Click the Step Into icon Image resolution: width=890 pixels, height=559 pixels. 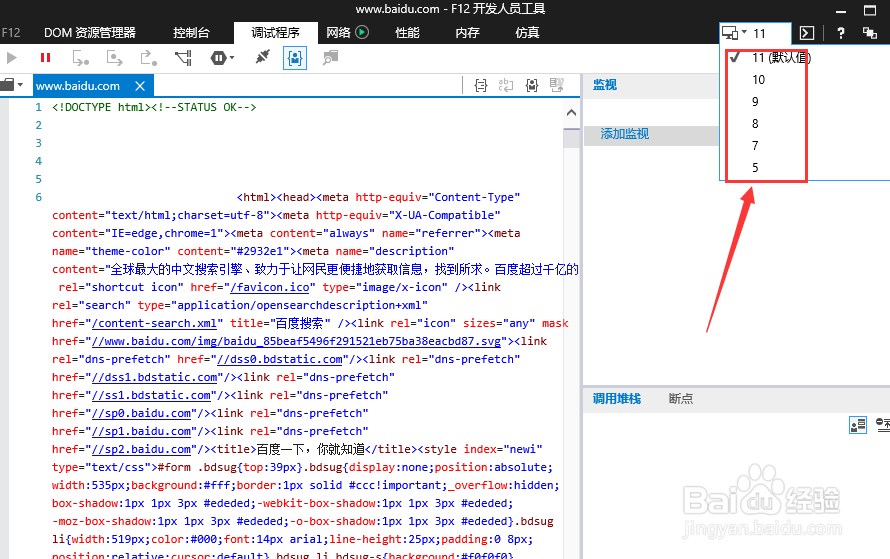(x=80, y=58)
